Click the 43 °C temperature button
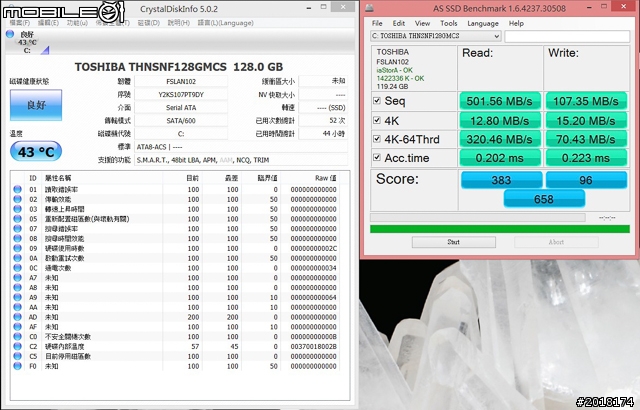This screenshot has height=410, width=640. tap(36, 152)
